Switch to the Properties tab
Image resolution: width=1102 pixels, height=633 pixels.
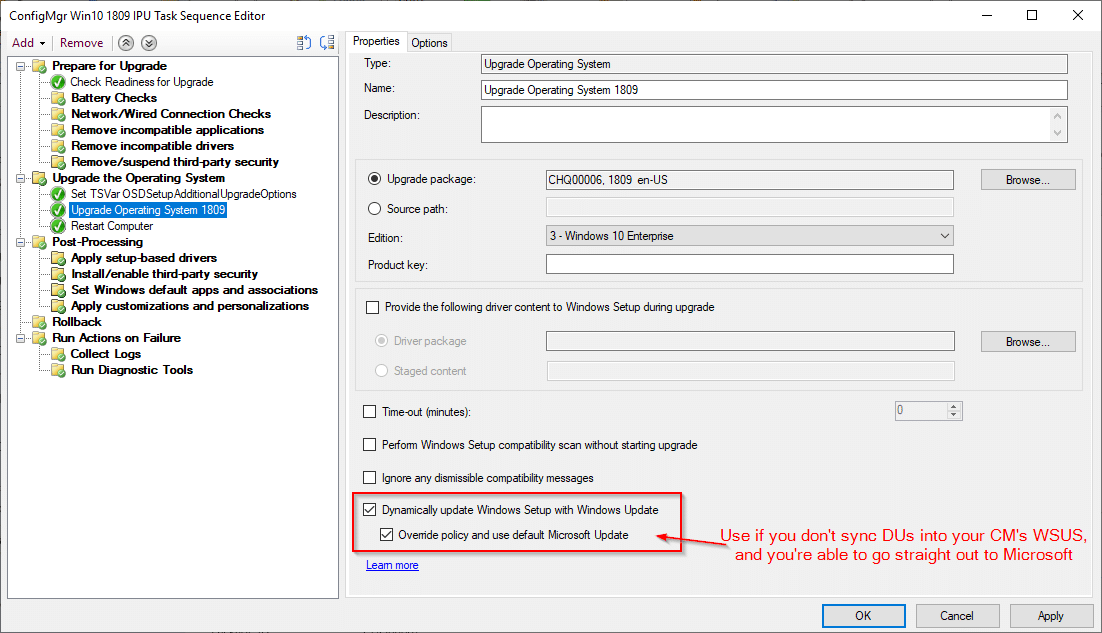[376, 41]
